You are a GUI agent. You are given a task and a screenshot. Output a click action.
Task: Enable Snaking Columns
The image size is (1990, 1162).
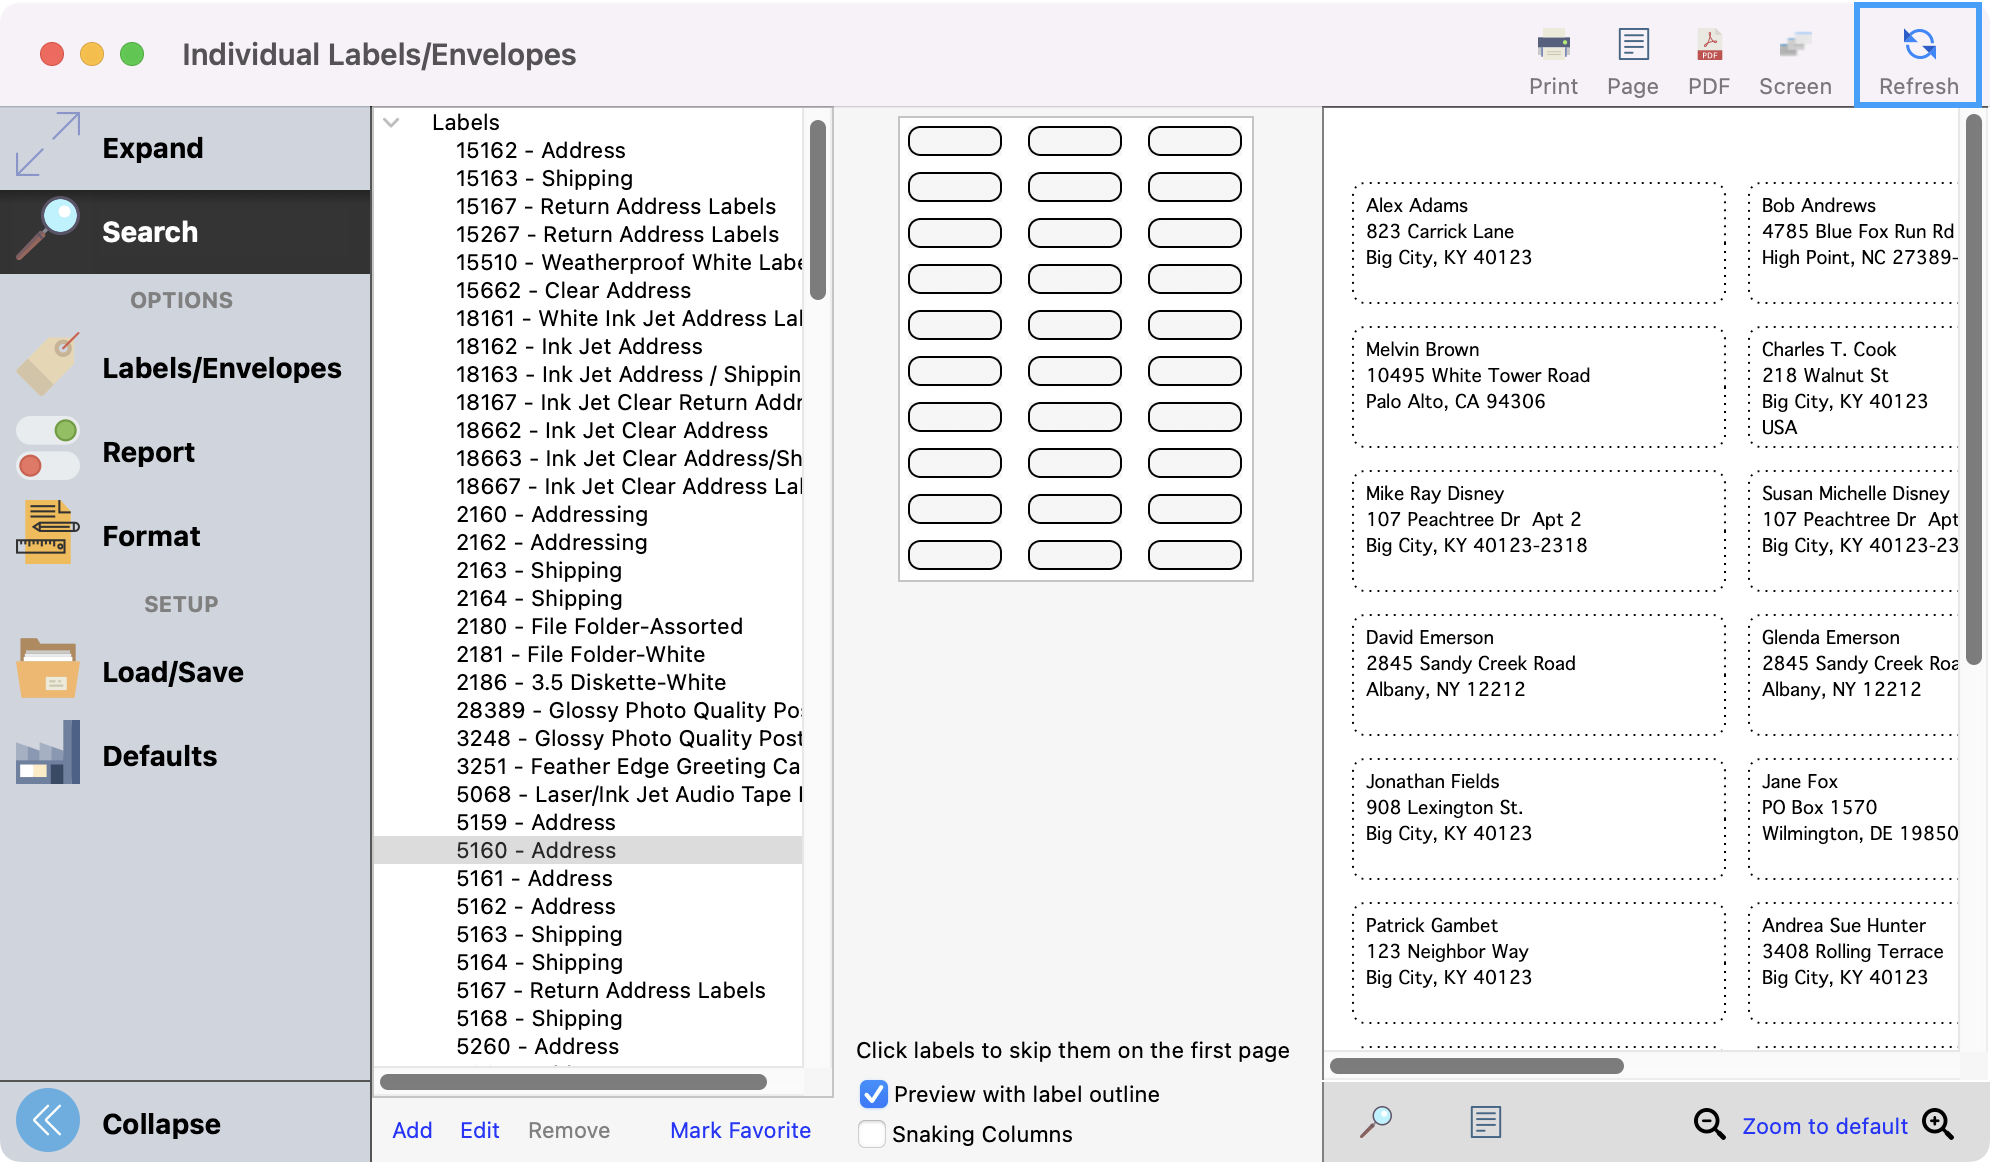[871, 1134]
